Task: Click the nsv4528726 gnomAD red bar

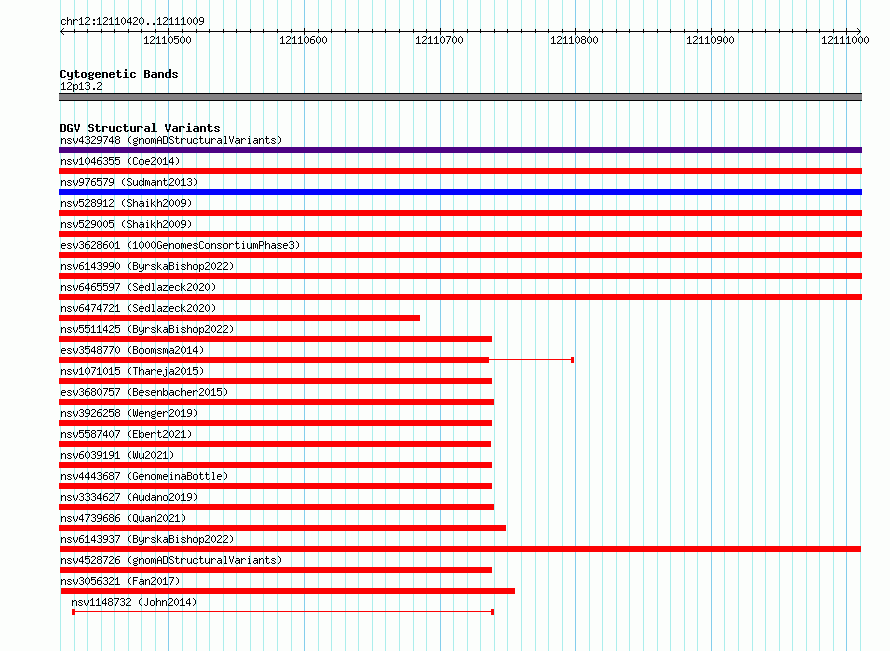Action: [276, 570]
